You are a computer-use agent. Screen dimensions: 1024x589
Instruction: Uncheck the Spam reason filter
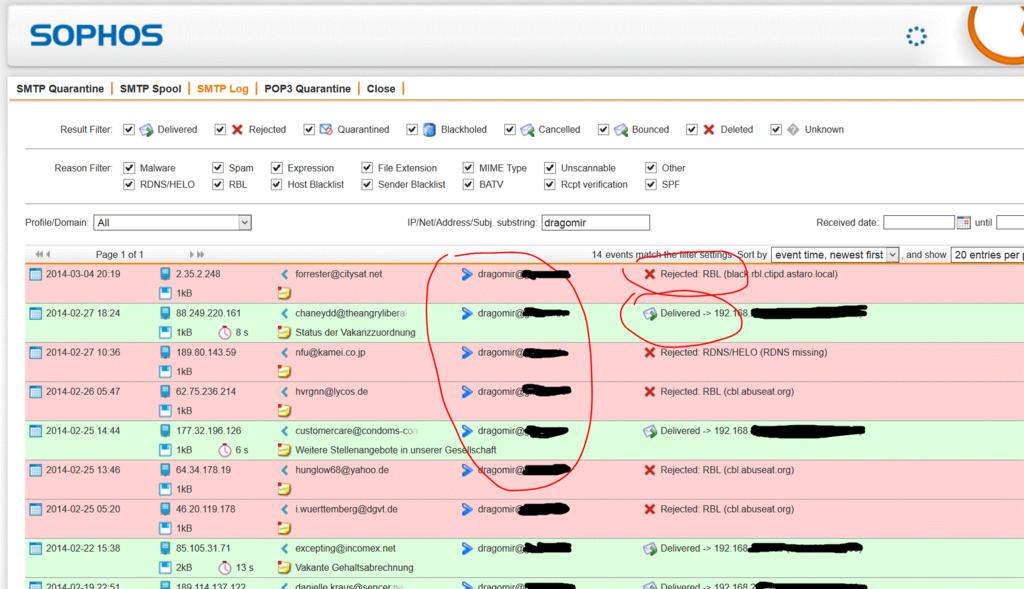pyautogui.click(x=218, y=168)
